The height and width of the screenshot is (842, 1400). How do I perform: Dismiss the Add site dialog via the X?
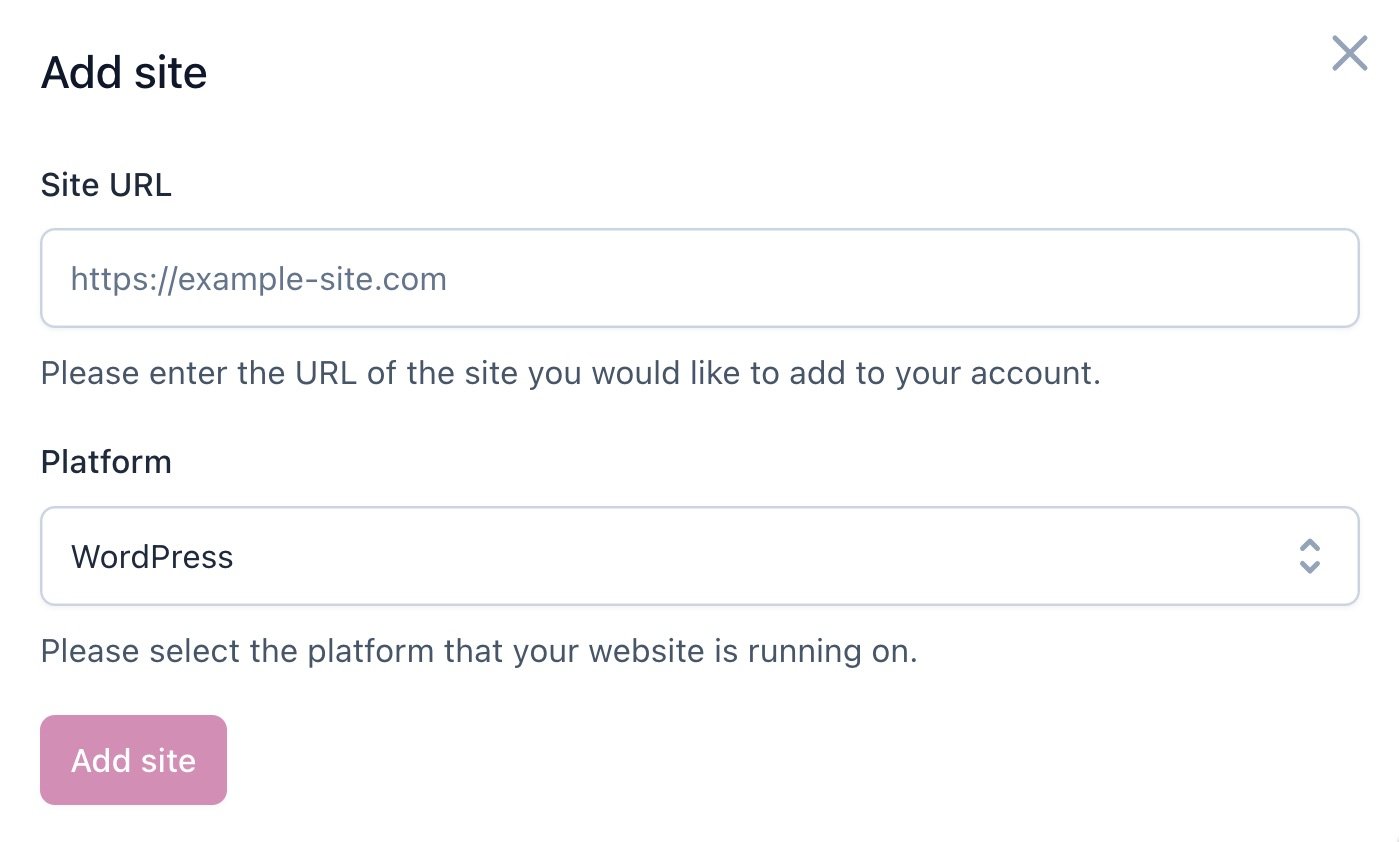coord(1349,54)
